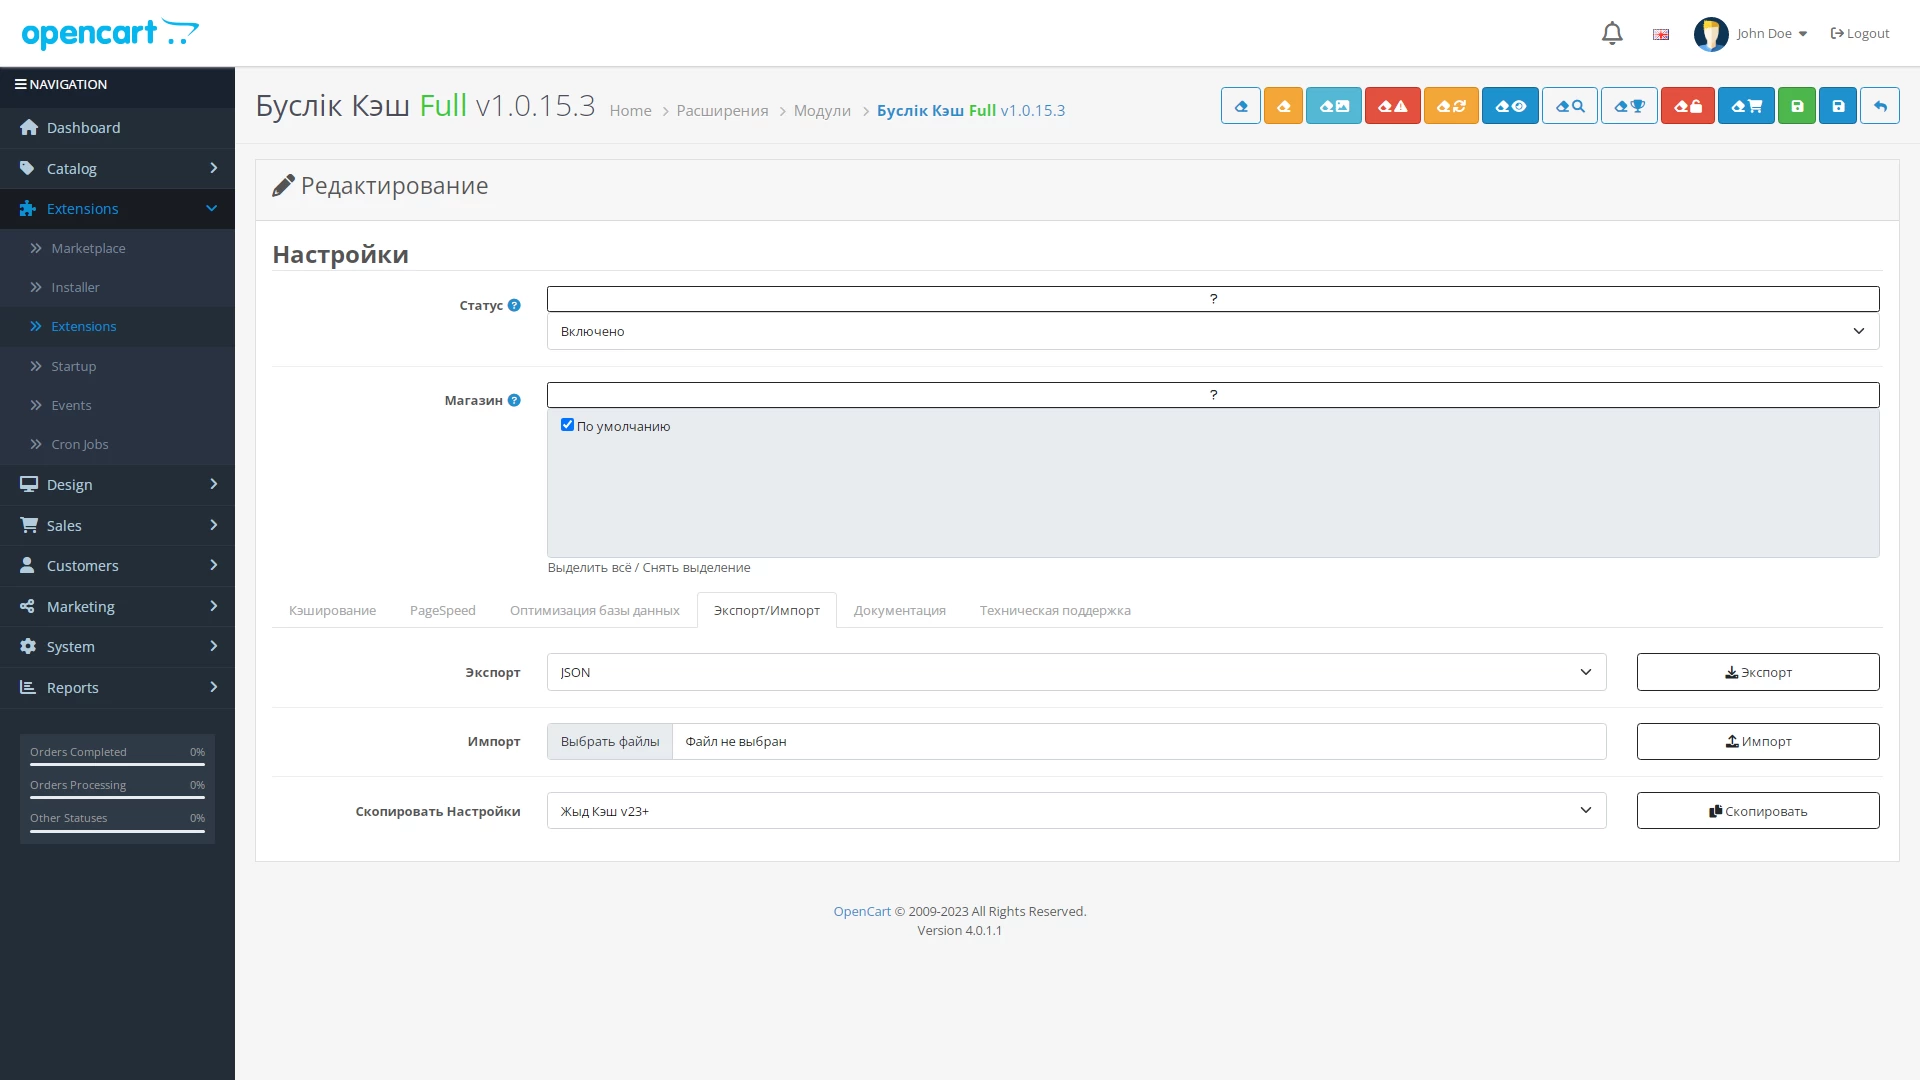The width and height of the screenshot is (1920, 1080).
Task: Toggle the По умолчанию store checkbox
Action: click(x=567, y=425)
